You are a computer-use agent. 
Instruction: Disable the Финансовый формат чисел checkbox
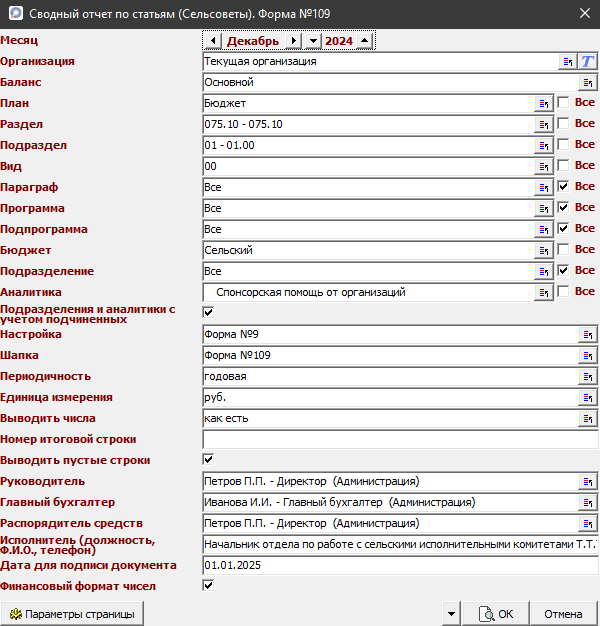(208, 586)
